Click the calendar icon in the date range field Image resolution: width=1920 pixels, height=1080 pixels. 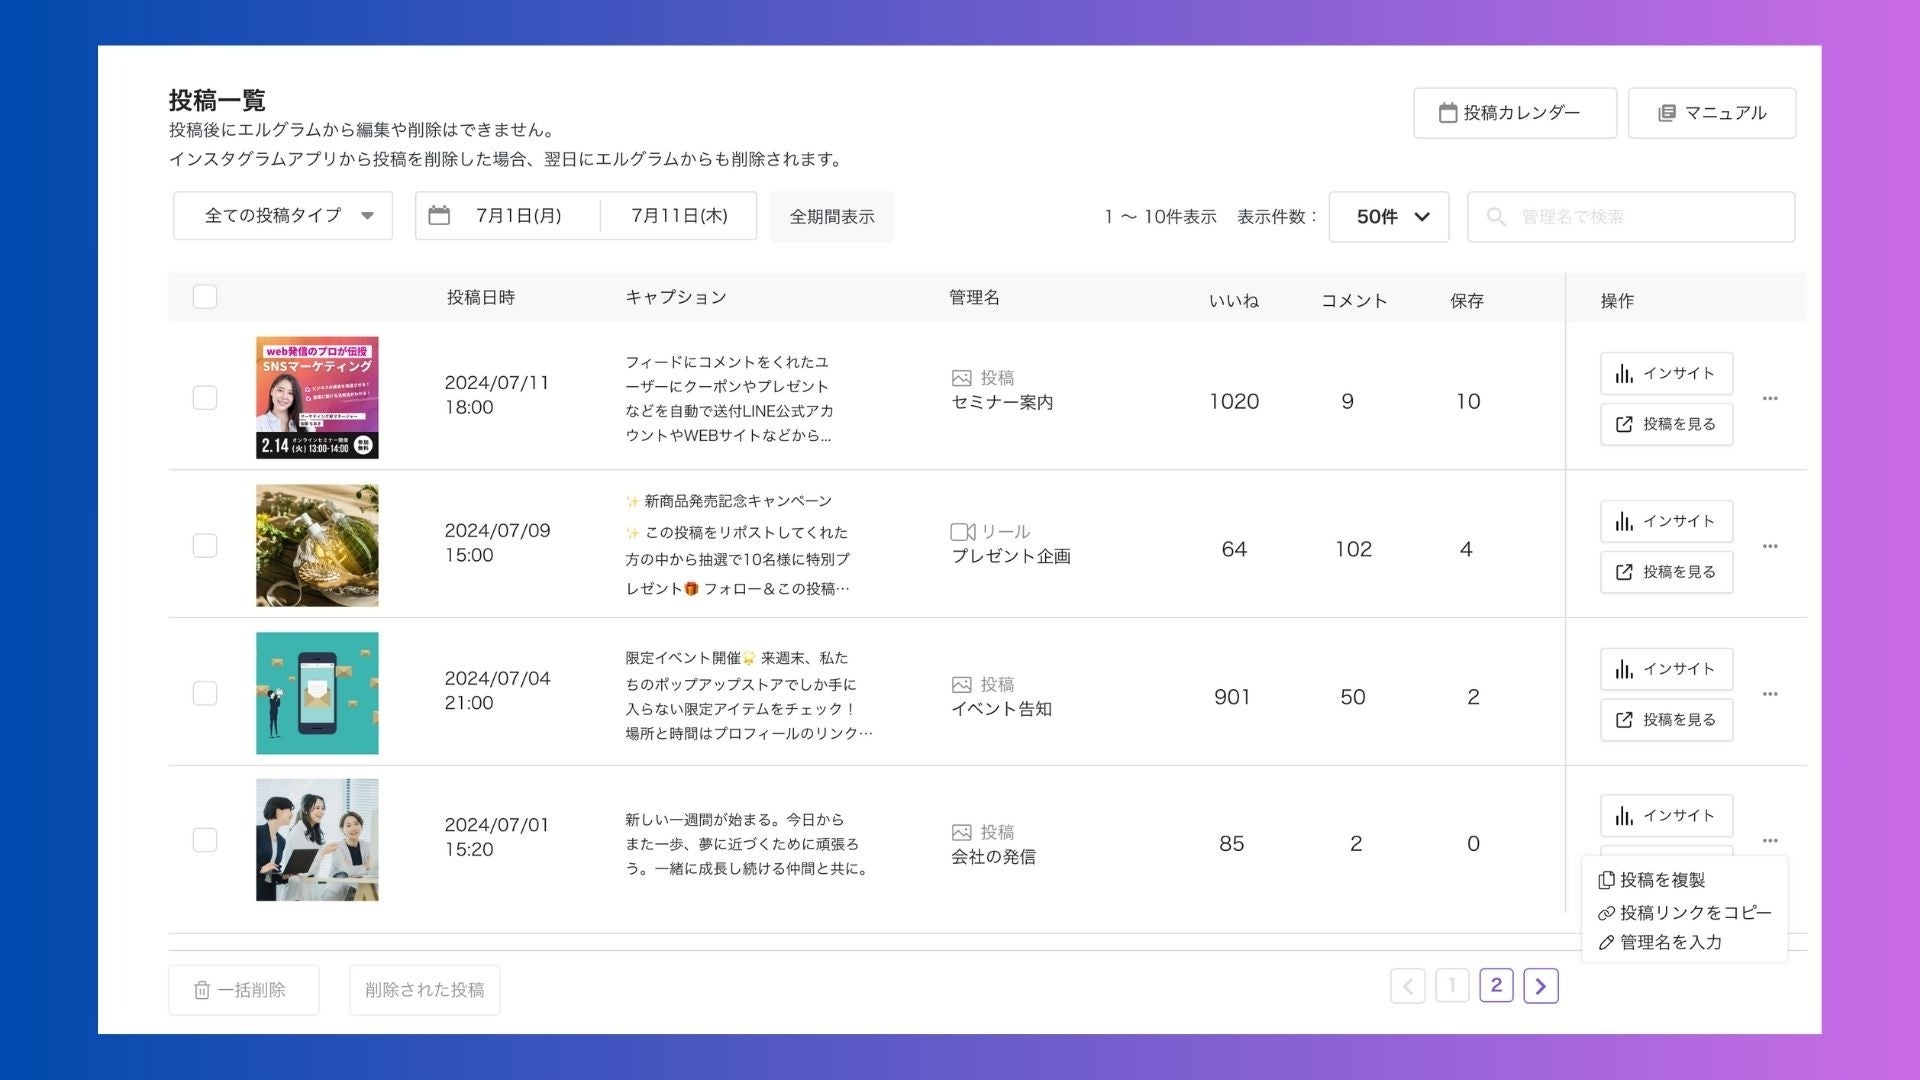pyautogui.click(x=439, y=216)
